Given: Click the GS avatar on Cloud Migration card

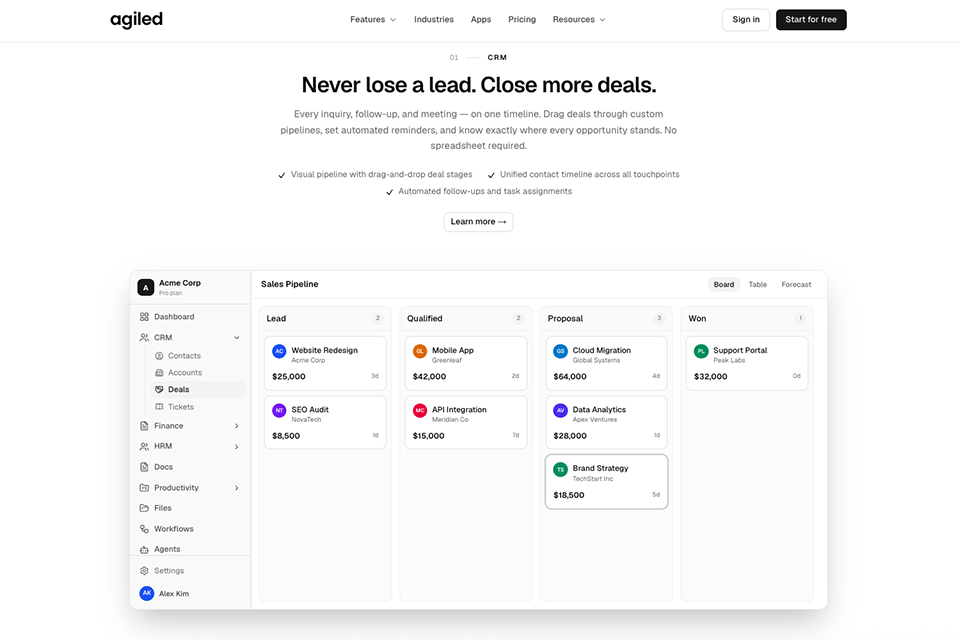Looking at the screenshot, I should 560,351.
